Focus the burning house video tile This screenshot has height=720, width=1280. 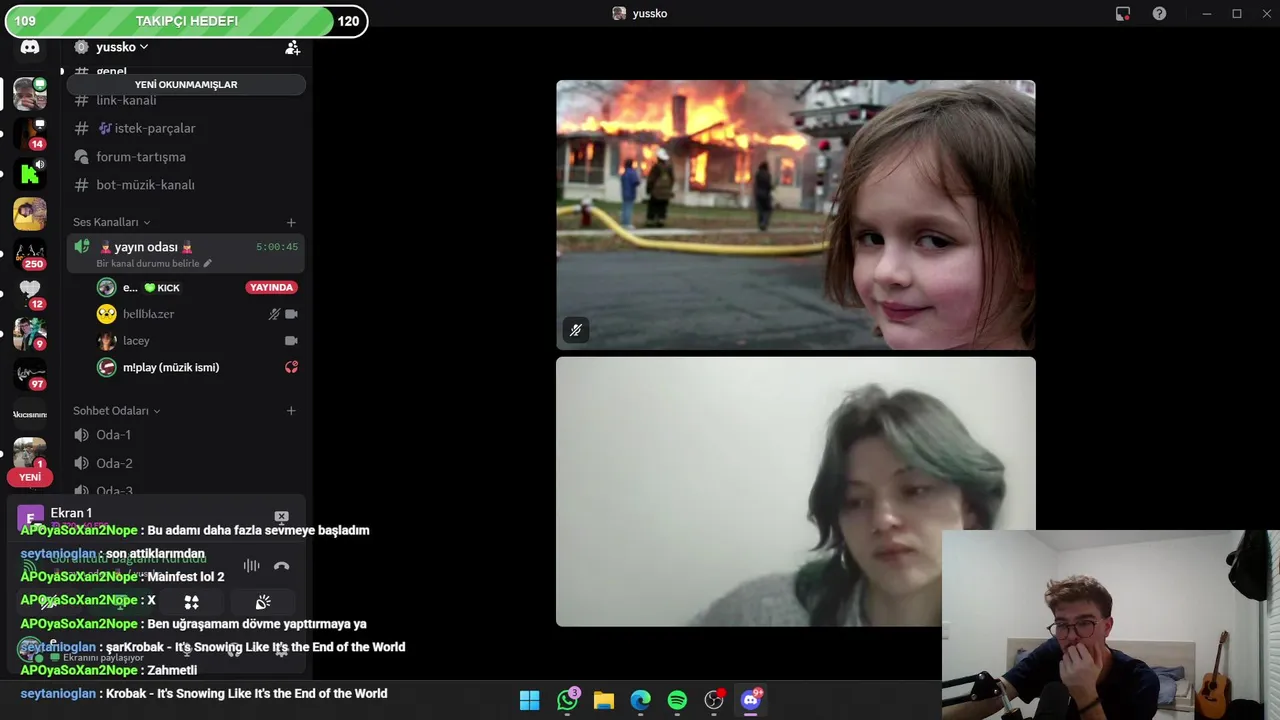pos(796,215)
